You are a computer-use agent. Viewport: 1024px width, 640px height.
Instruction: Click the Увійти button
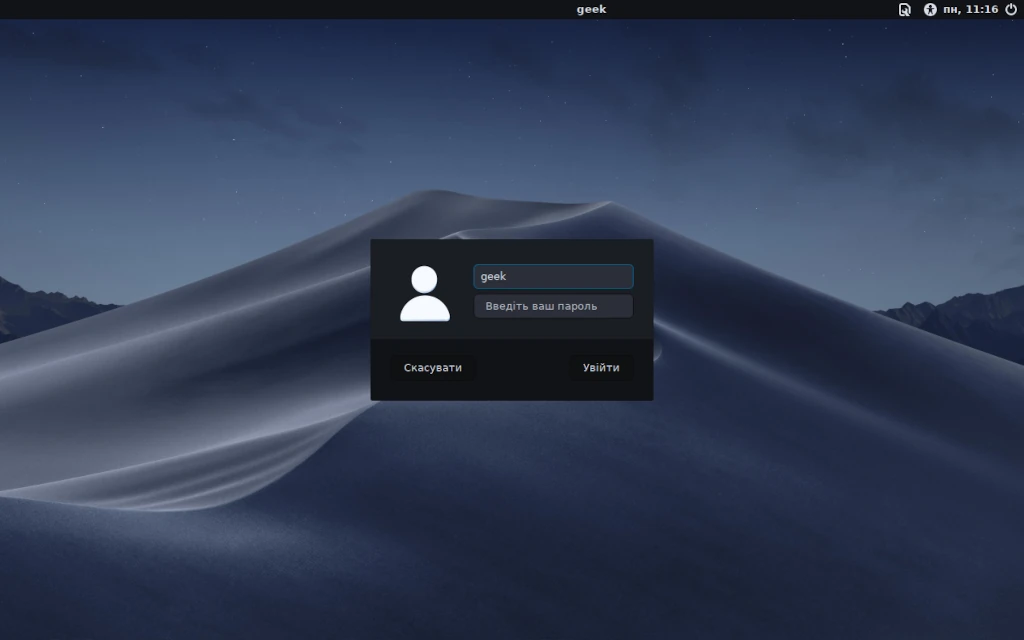601,368
